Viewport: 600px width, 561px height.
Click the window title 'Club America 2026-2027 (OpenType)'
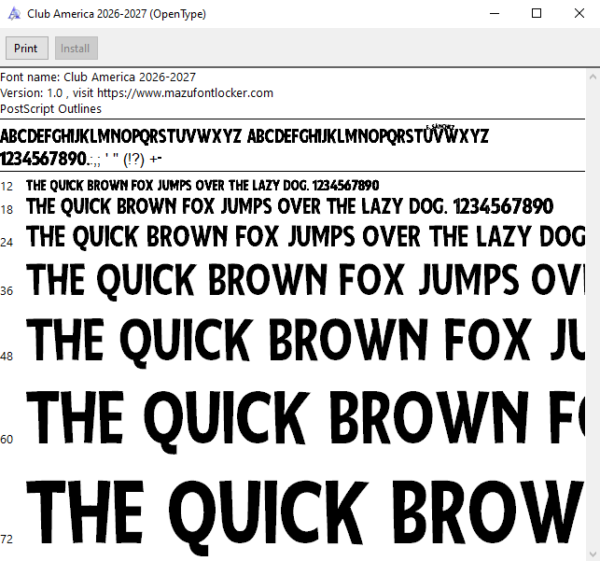click(x=117, y=14)
